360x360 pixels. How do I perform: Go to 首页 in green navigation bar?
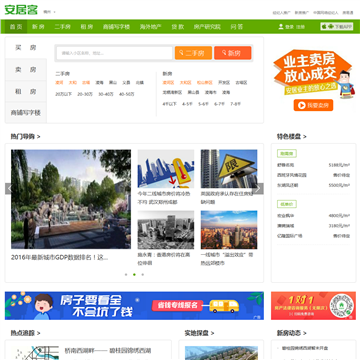[x=16, y=27]
